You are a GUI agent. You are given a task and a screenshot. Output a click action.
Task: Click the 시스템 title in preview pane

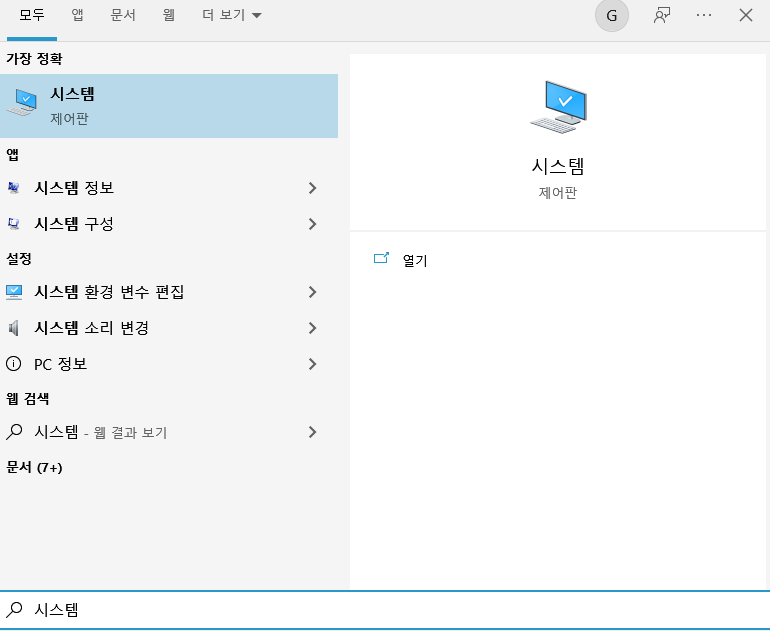[558, 166]
